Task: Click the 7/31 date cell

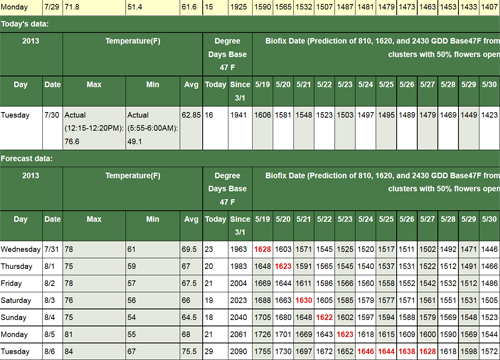Action: click(x=52, y=249)
